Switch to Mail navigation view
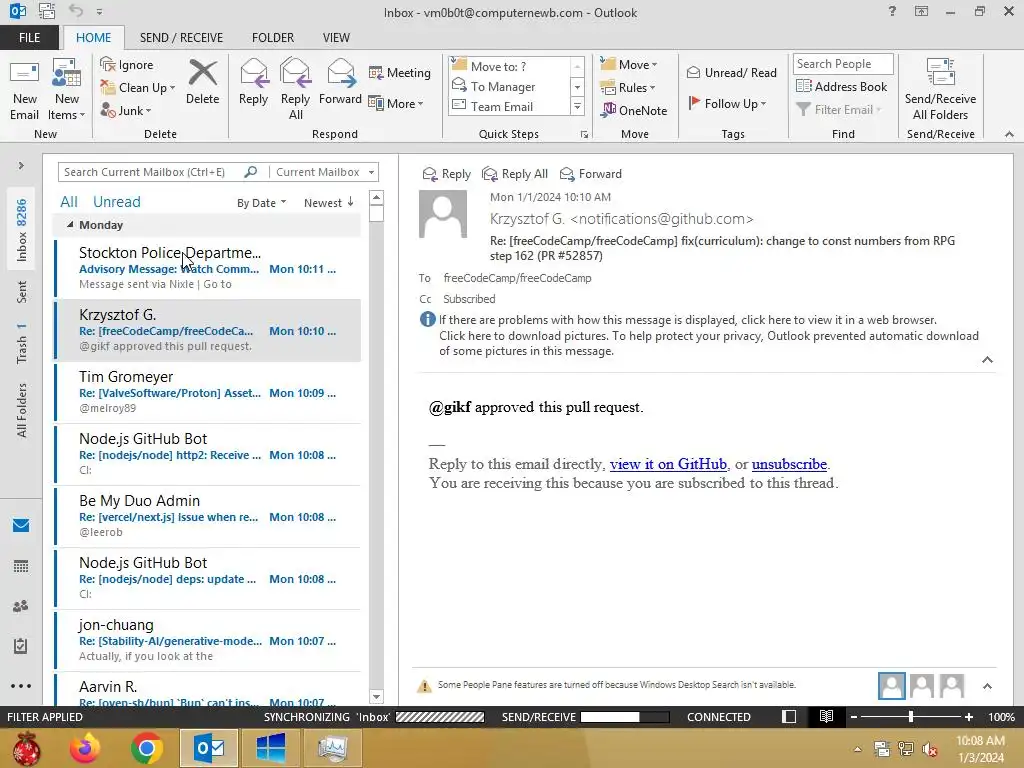1024x768 pixels. click(x=21, y=525)
